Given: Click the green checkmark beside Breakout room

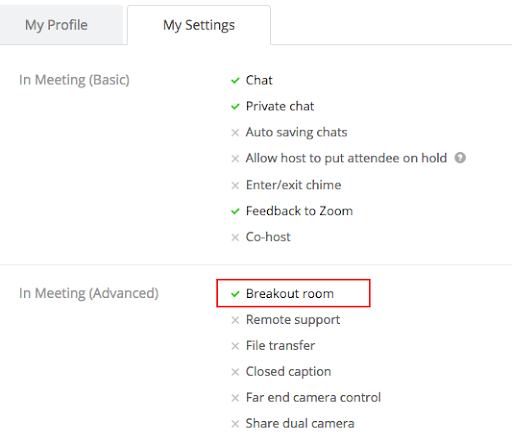Looking at the screenshot, I should (235, 294).
